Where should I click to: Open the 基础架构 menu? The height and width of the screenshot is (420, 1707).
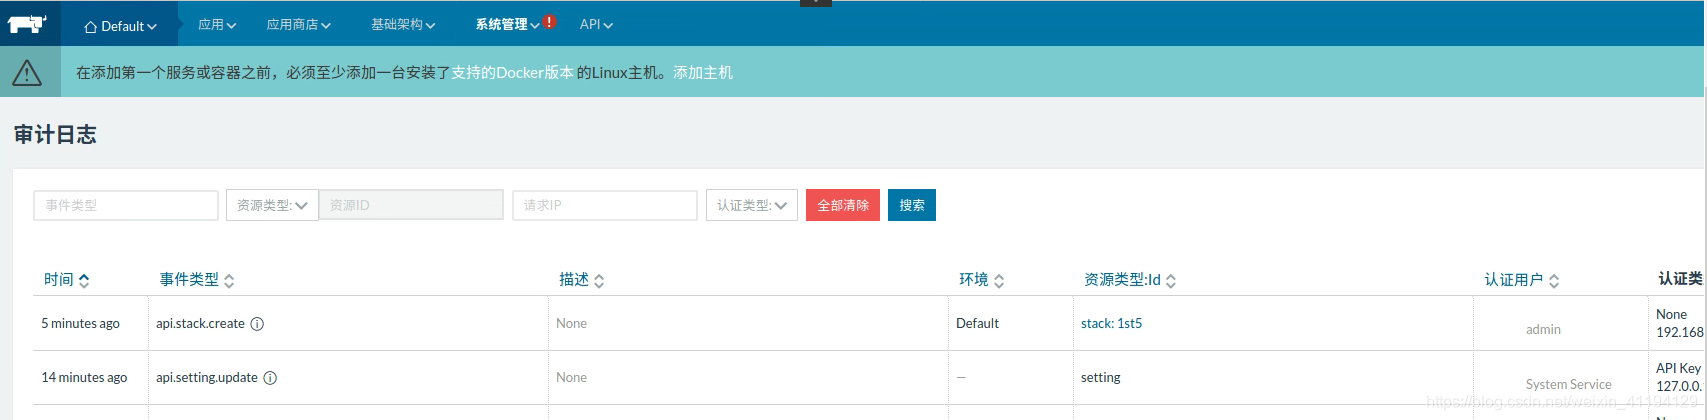click(x=403, y=25)
